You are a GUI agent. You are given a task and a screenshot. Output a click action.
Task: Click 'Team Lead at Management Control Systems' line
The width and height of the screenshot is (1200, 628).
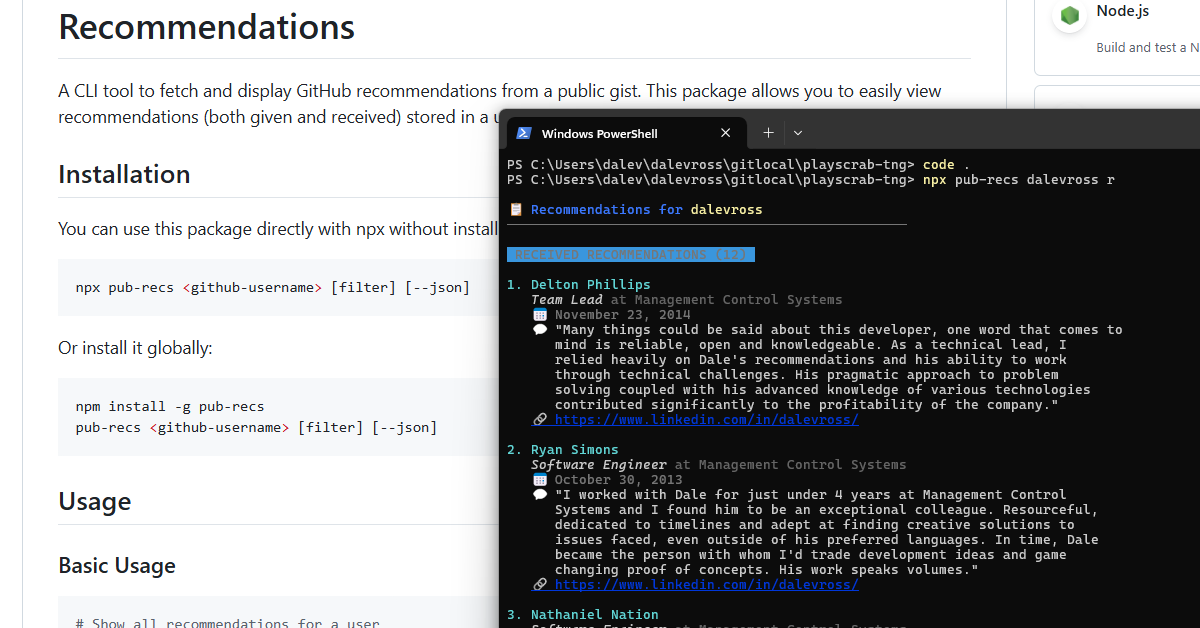pos(686,300)
